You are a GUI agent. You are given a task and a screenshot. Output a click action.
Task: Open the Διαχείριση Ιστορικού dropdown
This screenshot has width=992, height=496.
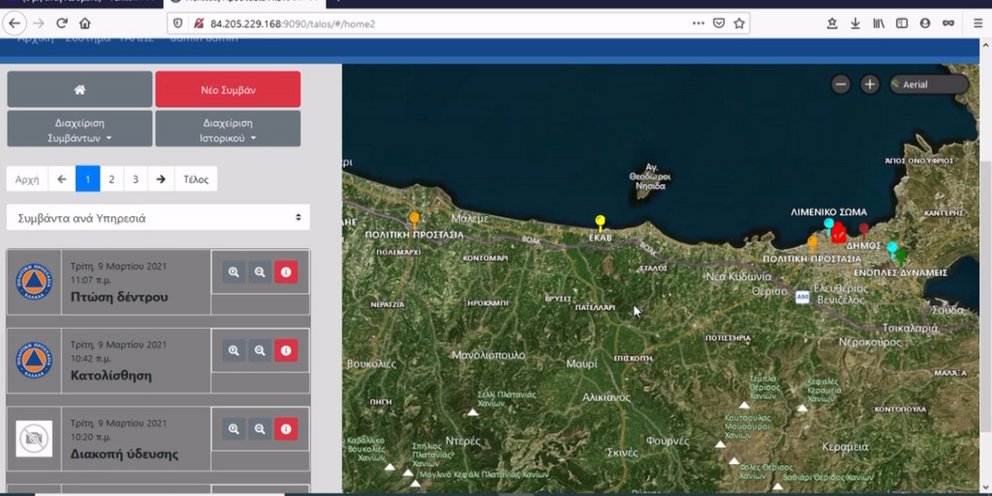coord(228,129)
